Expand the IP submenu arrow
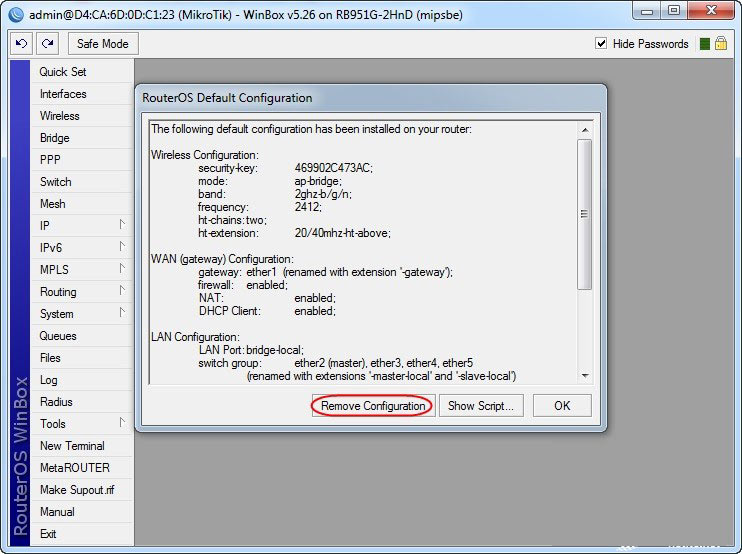Image resolution: width=742 pixels, height=554 pixels. 122,224
